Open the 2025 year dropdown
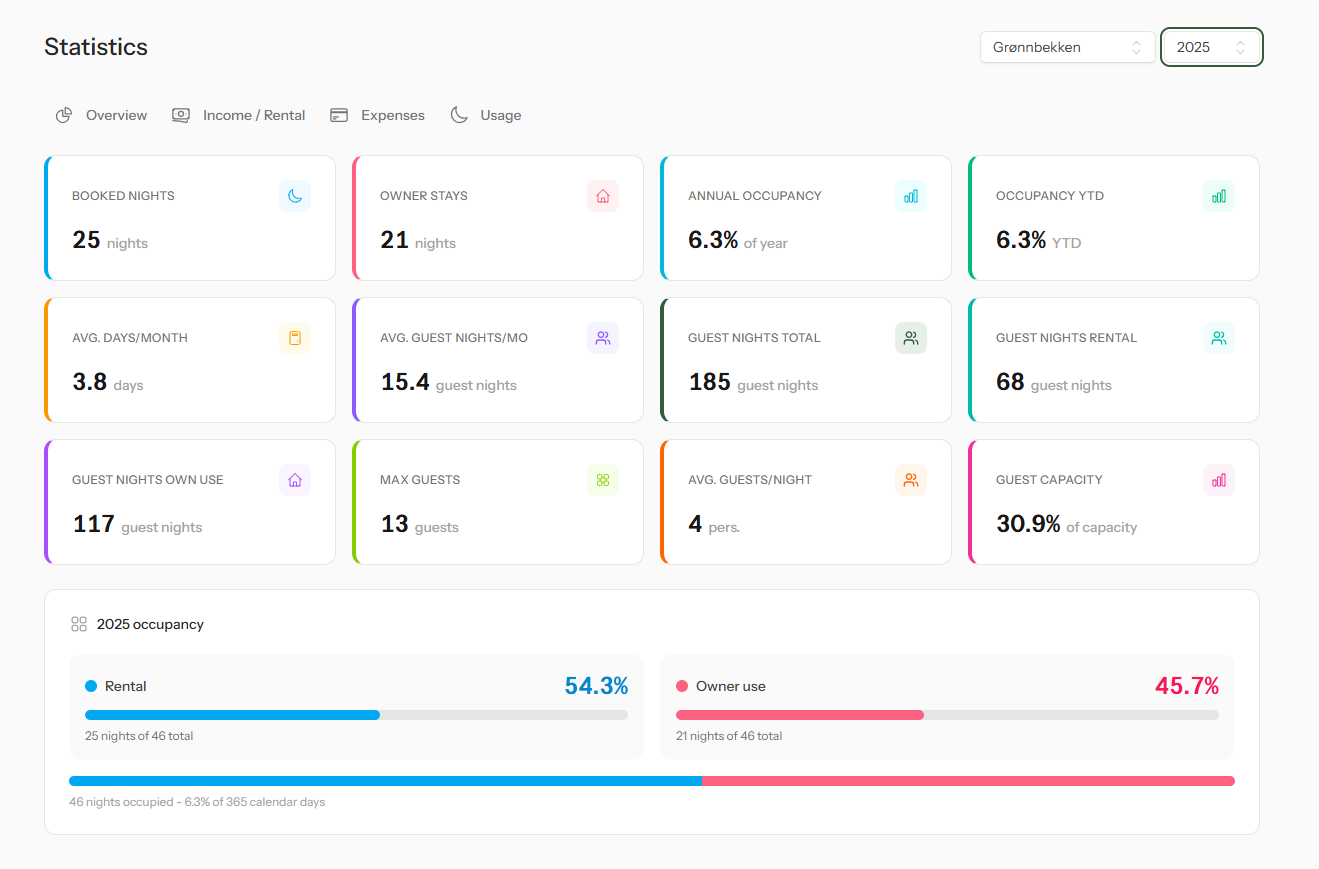1319x869 pixels. [x=1212, y=47]
